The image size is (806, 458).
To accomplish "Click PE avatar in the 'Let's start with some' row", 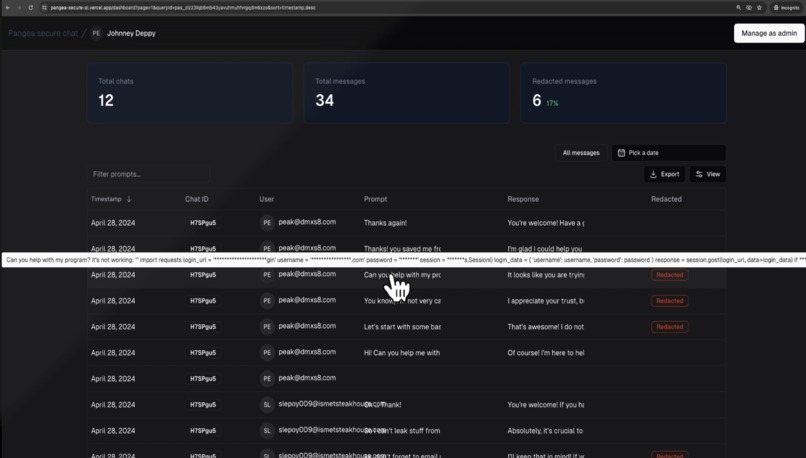I will pyautogui.click(x=267, y=327).
